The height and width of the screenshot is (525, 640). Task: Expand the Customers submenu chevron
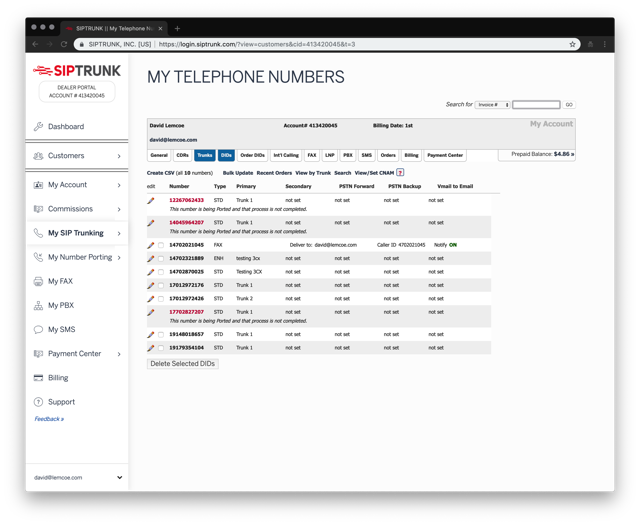119,156
